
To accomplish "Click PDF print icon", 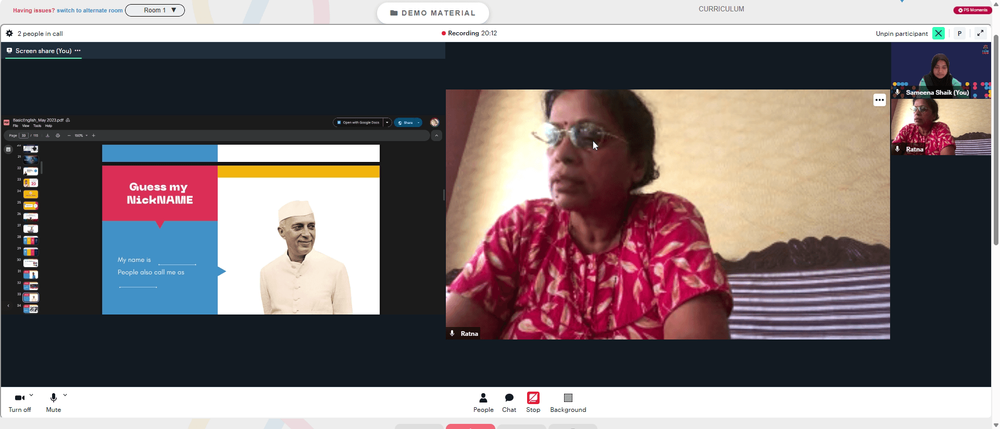I will (57, 136).
